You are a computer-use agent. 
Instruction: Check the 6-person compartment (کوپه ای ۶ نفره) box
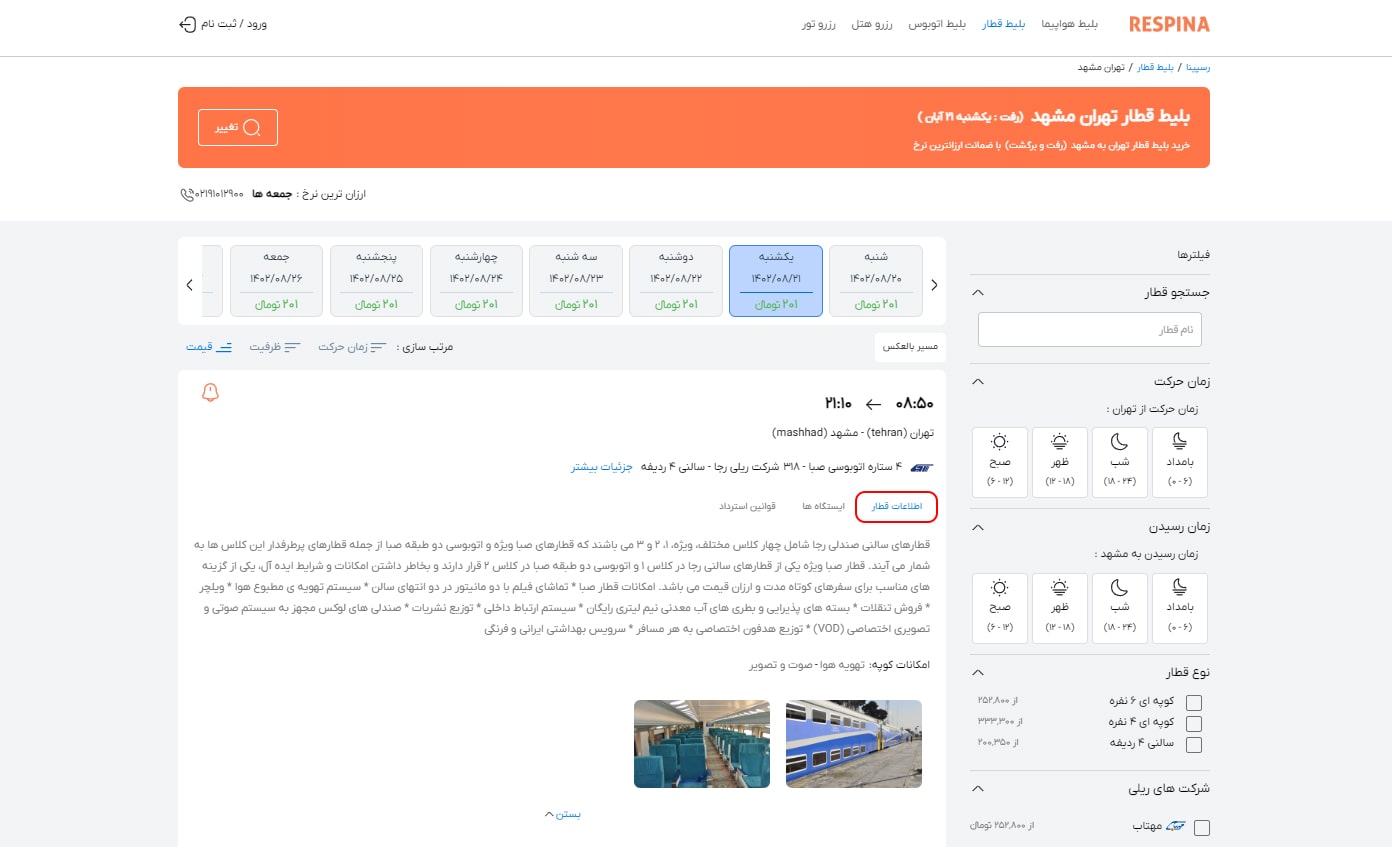1193,702
